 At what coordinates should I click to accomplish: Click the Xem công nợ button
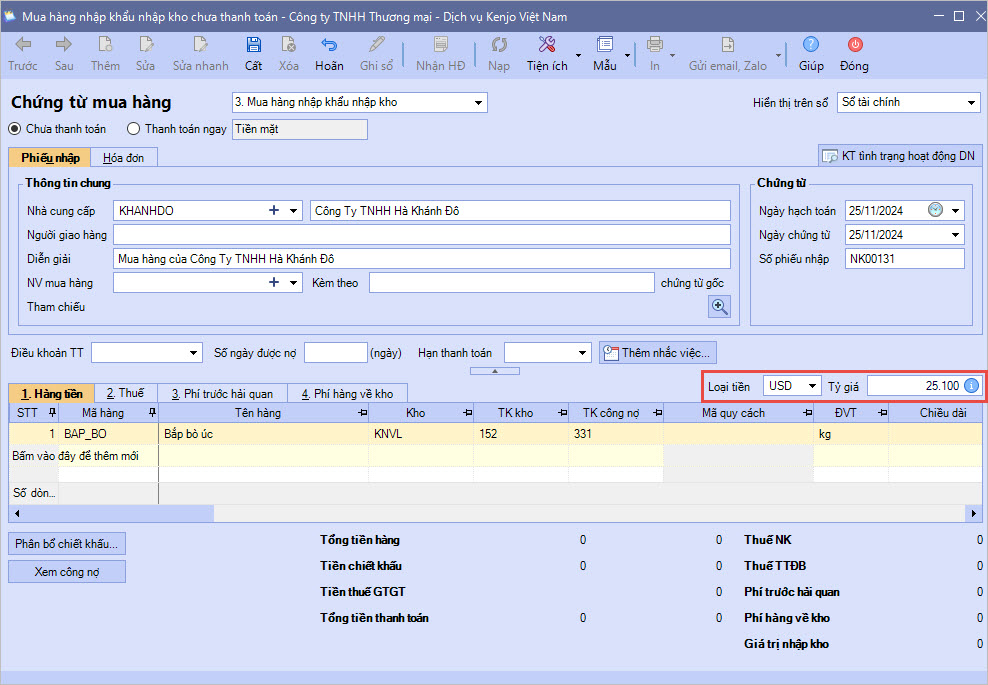pyautogui.click(x=66, y=571)
